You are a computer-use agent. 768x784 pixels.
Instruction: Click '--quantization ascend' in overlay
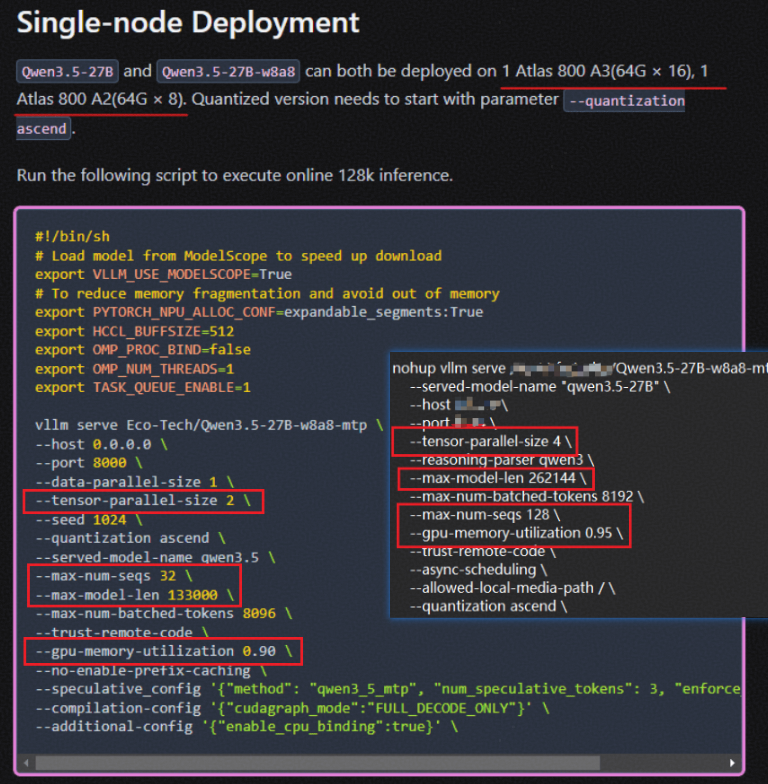[x=488, y=606]
